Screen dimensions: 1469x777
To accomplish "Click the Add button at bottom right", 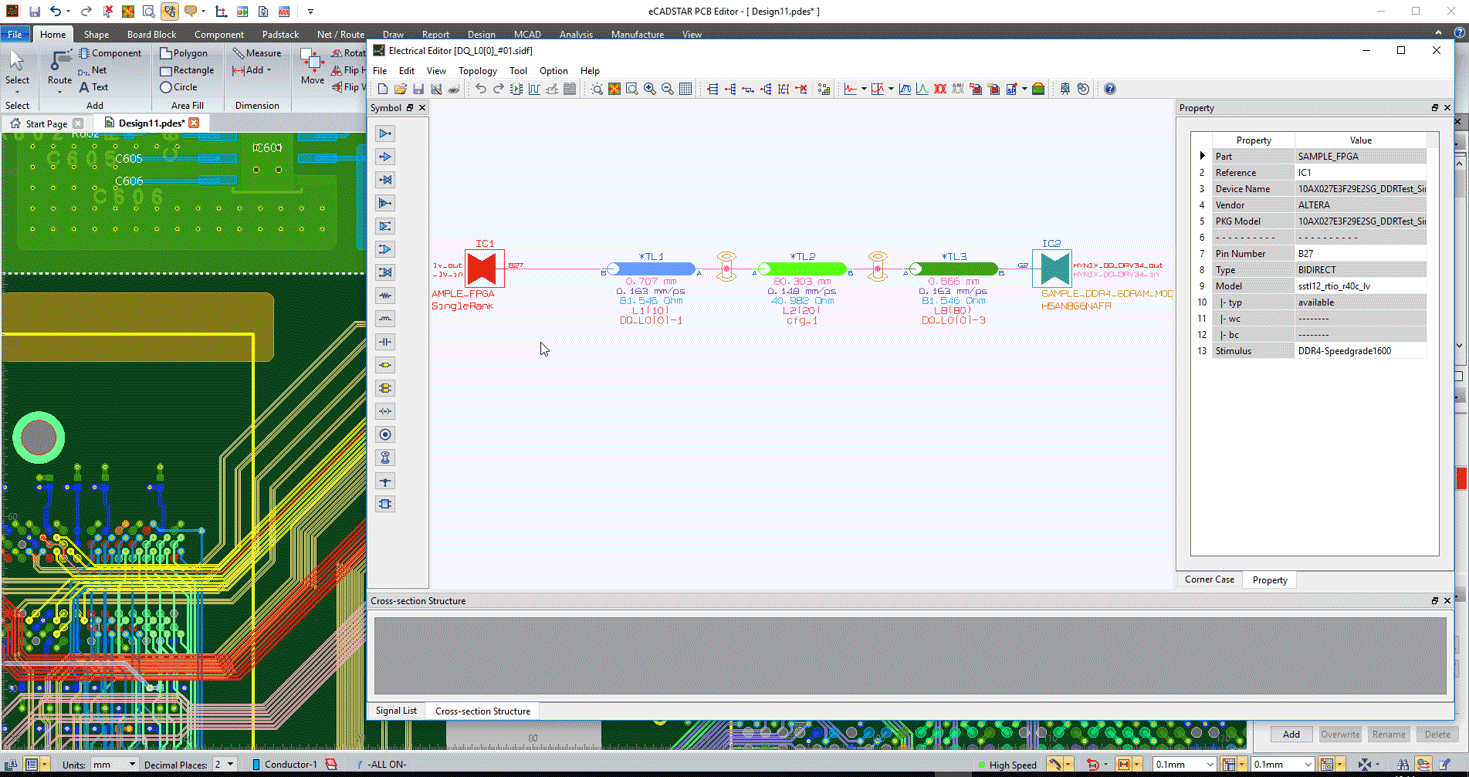I will [x=1291, y=734].
